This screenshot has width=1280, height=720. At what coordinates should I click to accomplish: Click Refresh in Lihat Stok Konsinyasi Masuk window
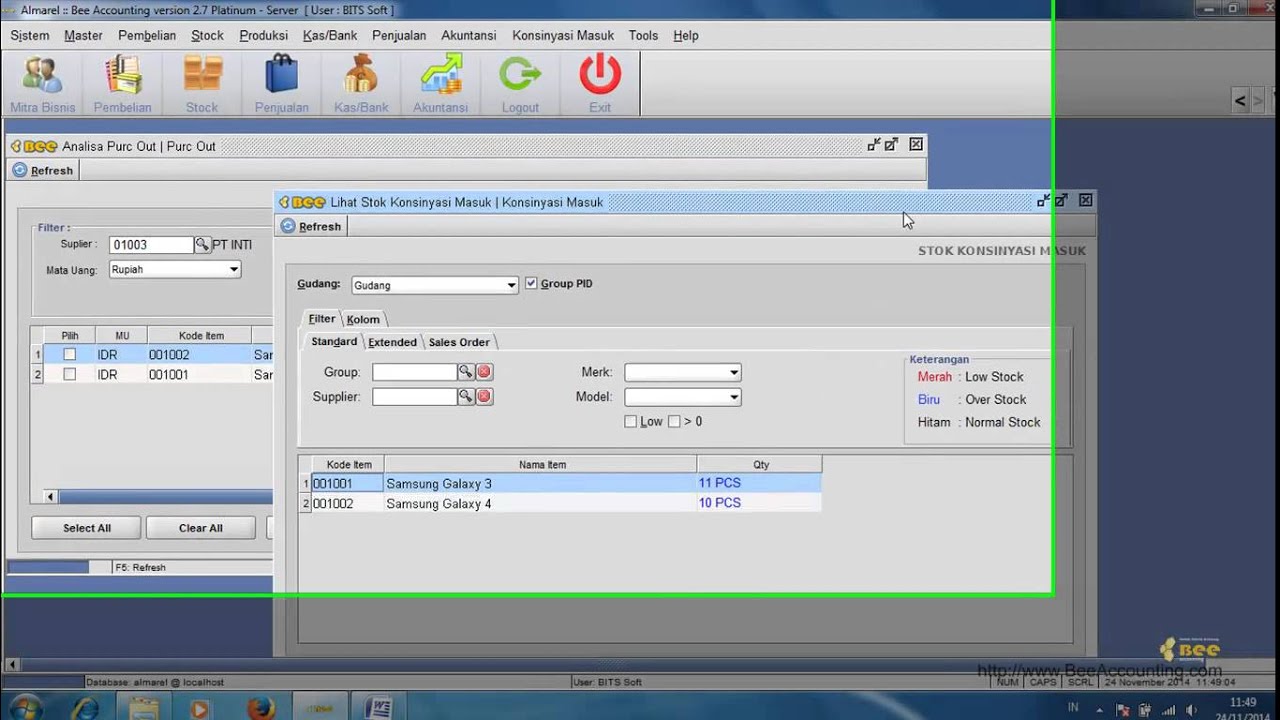click(311, 227)
